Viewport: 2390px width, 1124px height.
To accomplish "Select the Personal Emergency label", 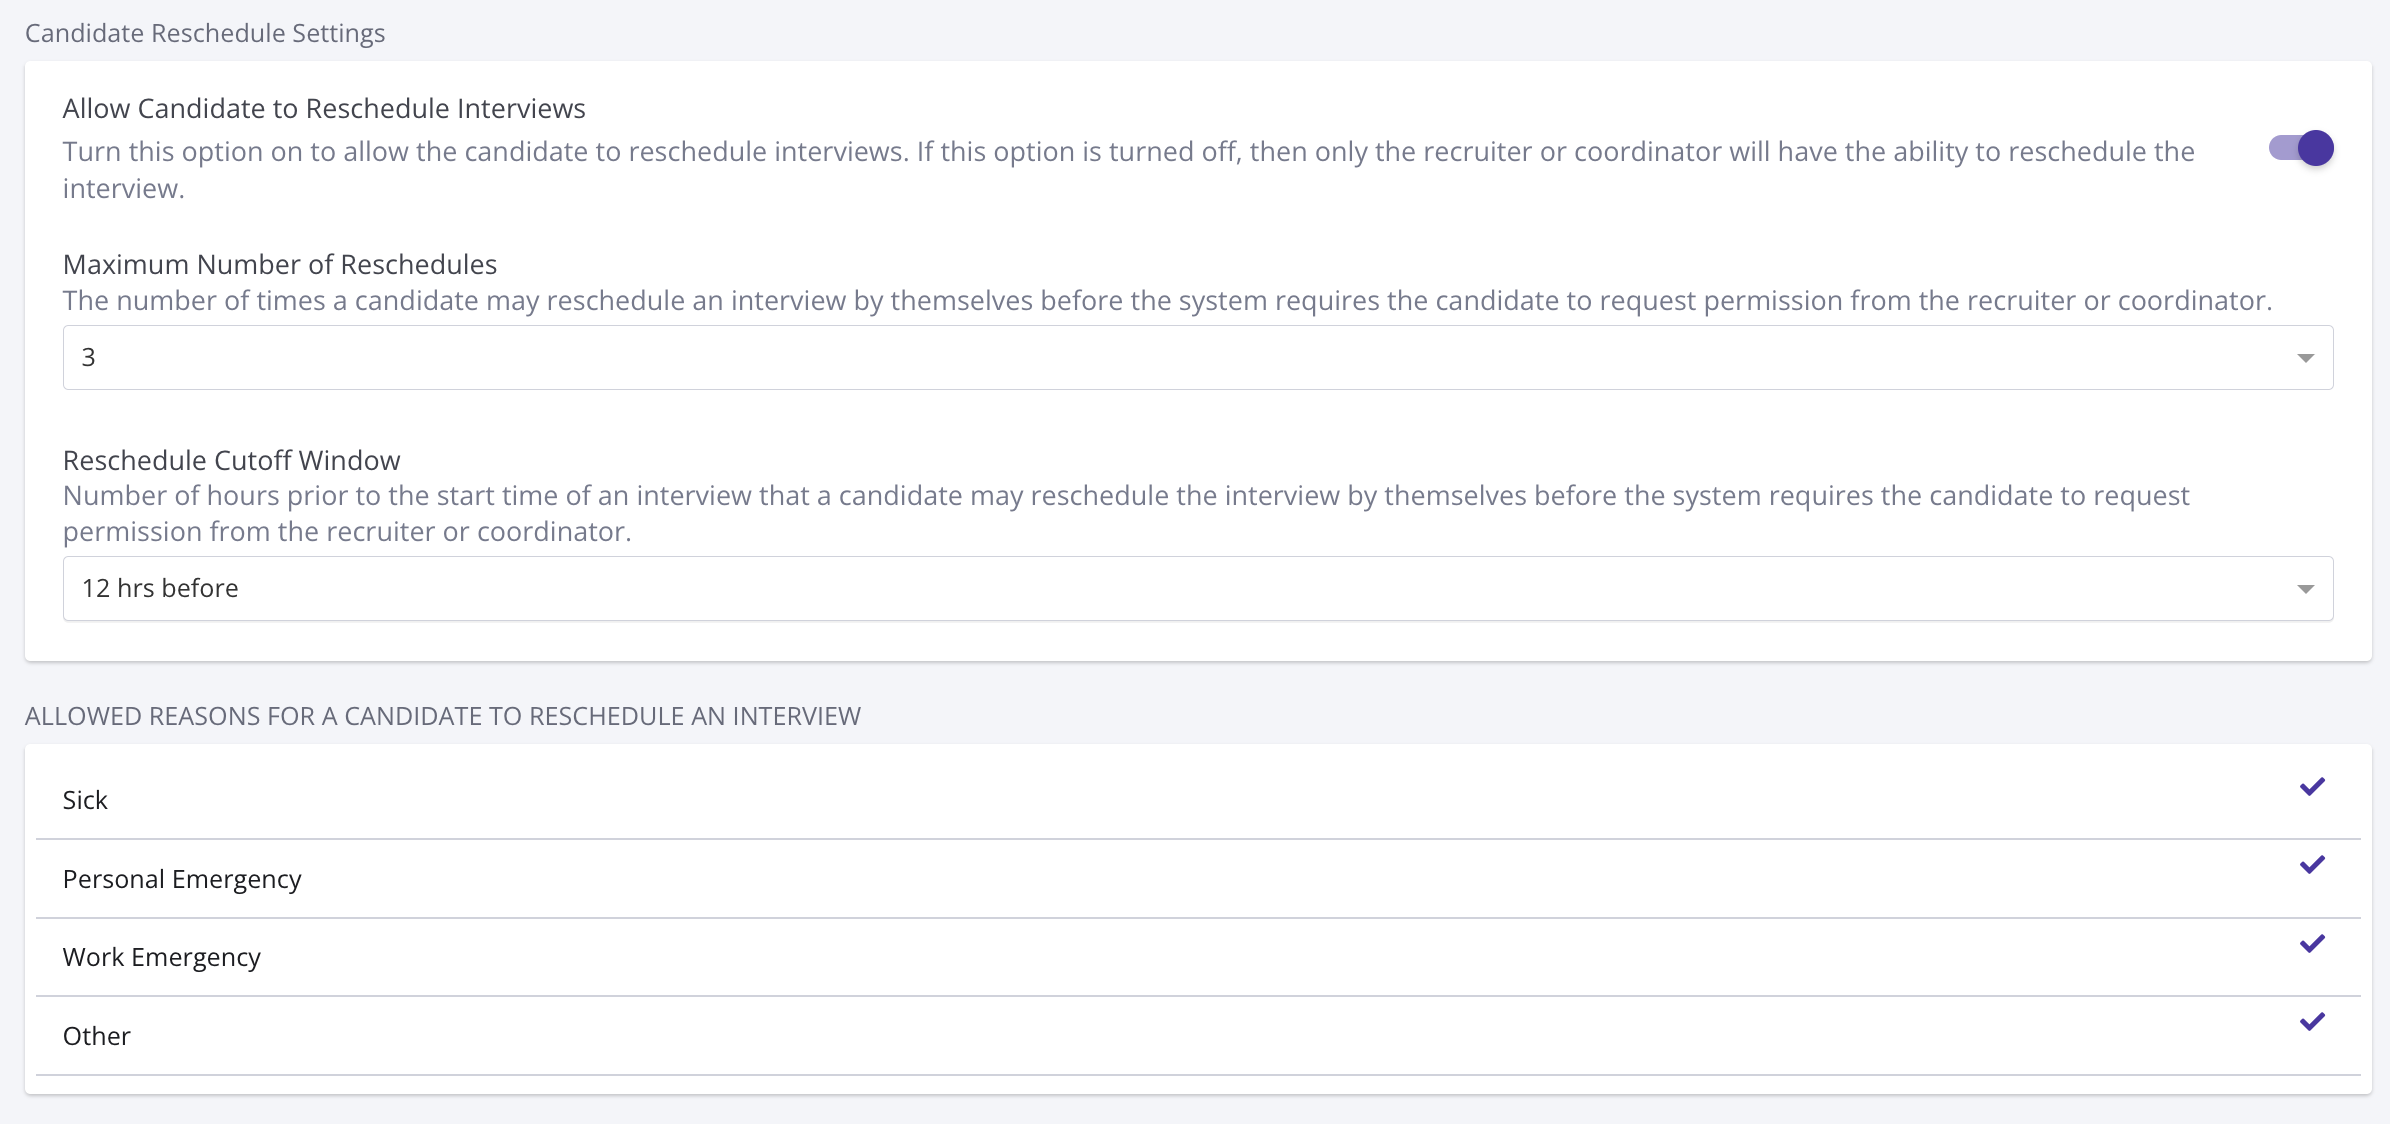I will click(182, 879).
